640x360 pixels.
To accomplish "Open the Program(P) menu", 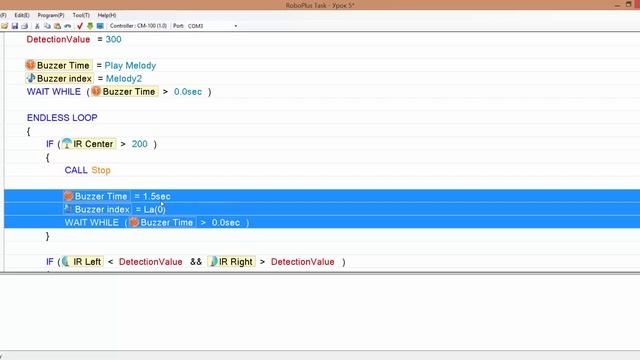I will pyautogui.click(x=51, y=15).
